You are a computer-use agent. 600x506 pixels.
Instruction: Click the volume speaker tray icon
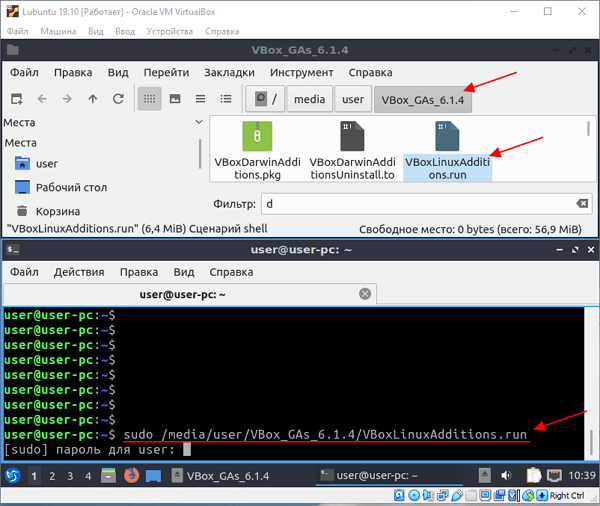tap(506, 475)
